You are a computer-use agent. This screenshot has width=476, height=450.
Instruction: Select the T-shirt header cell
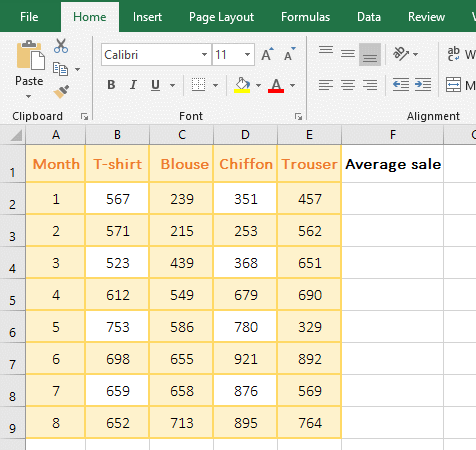tap(117, 164)
